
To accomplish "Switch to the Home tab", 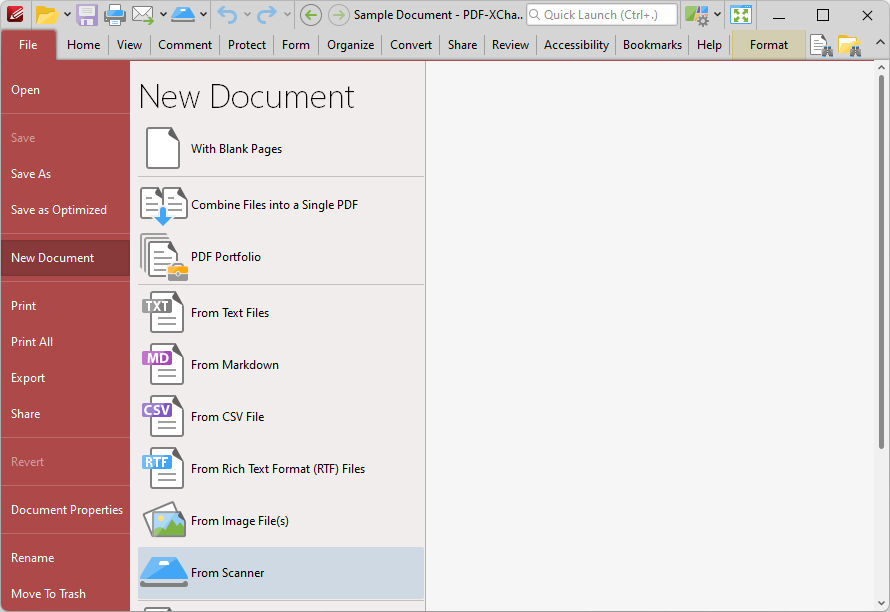I will click(x=83, y=45).
